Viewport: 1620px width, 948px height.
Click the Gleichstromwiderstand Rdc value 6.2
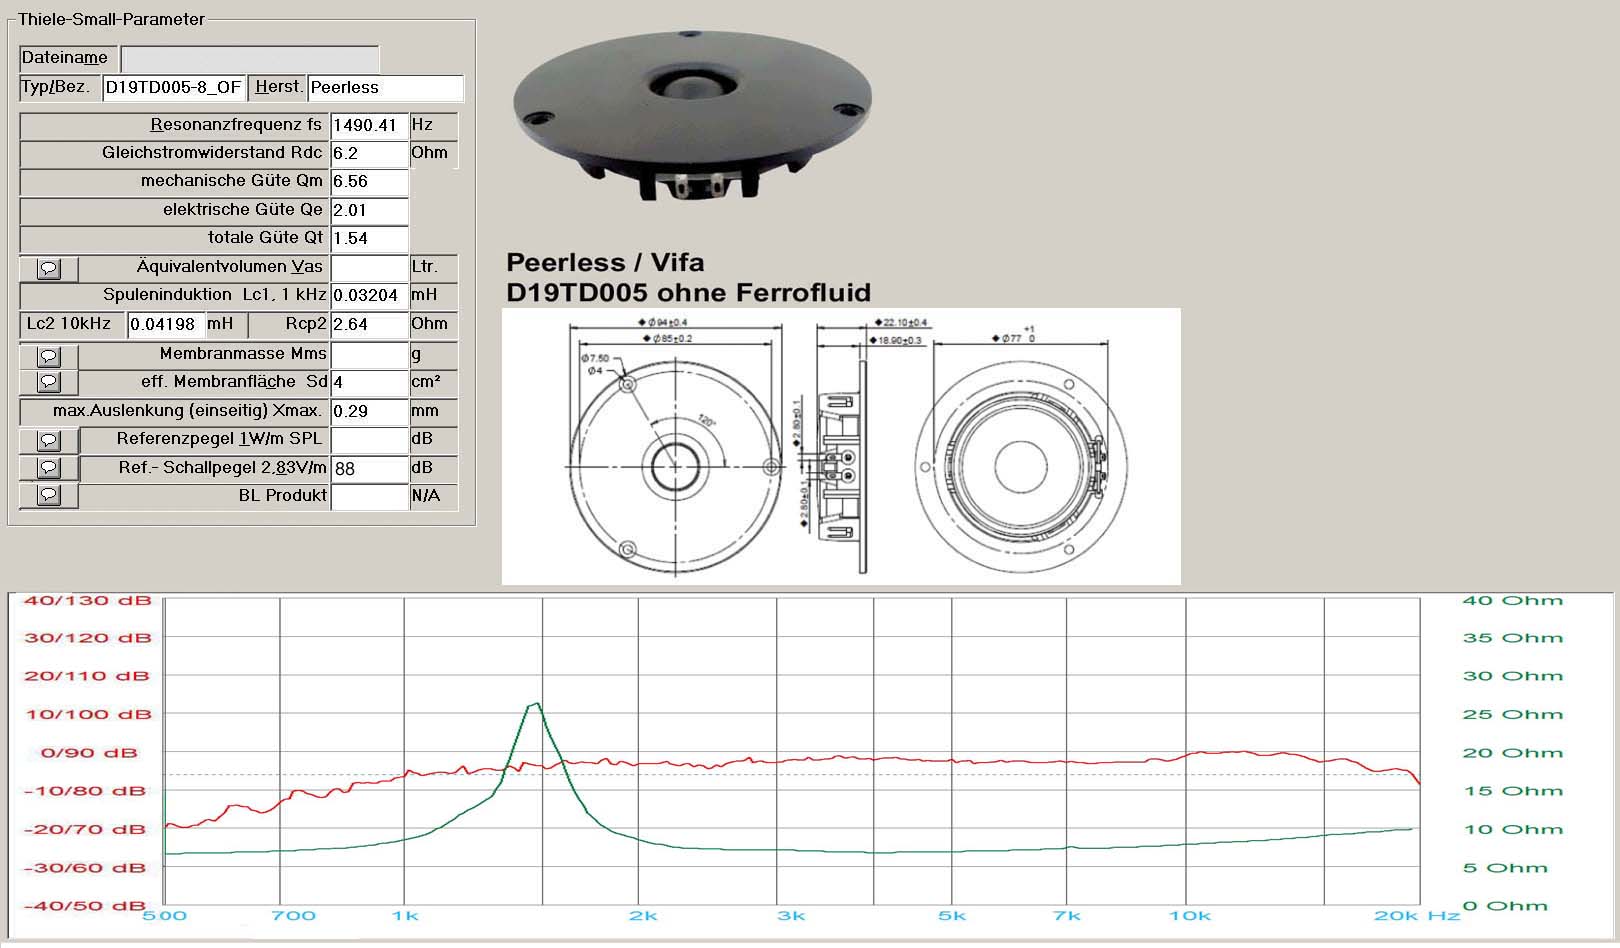369,154
